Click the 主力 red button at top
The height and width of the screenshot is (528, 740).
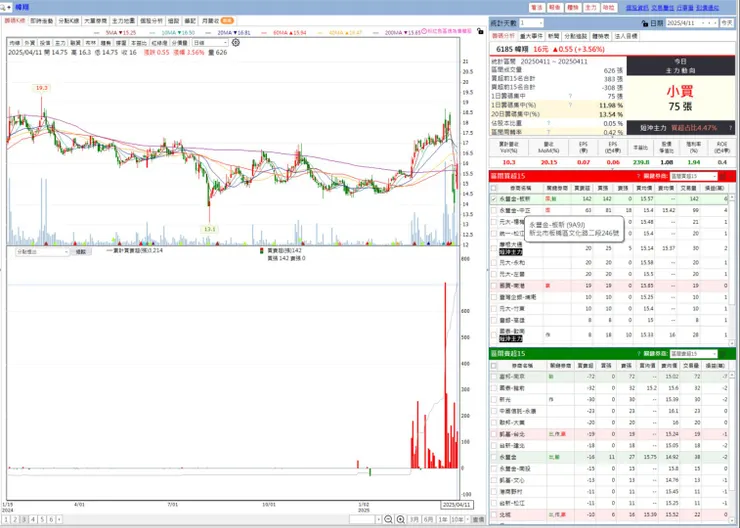click(591, 8)
